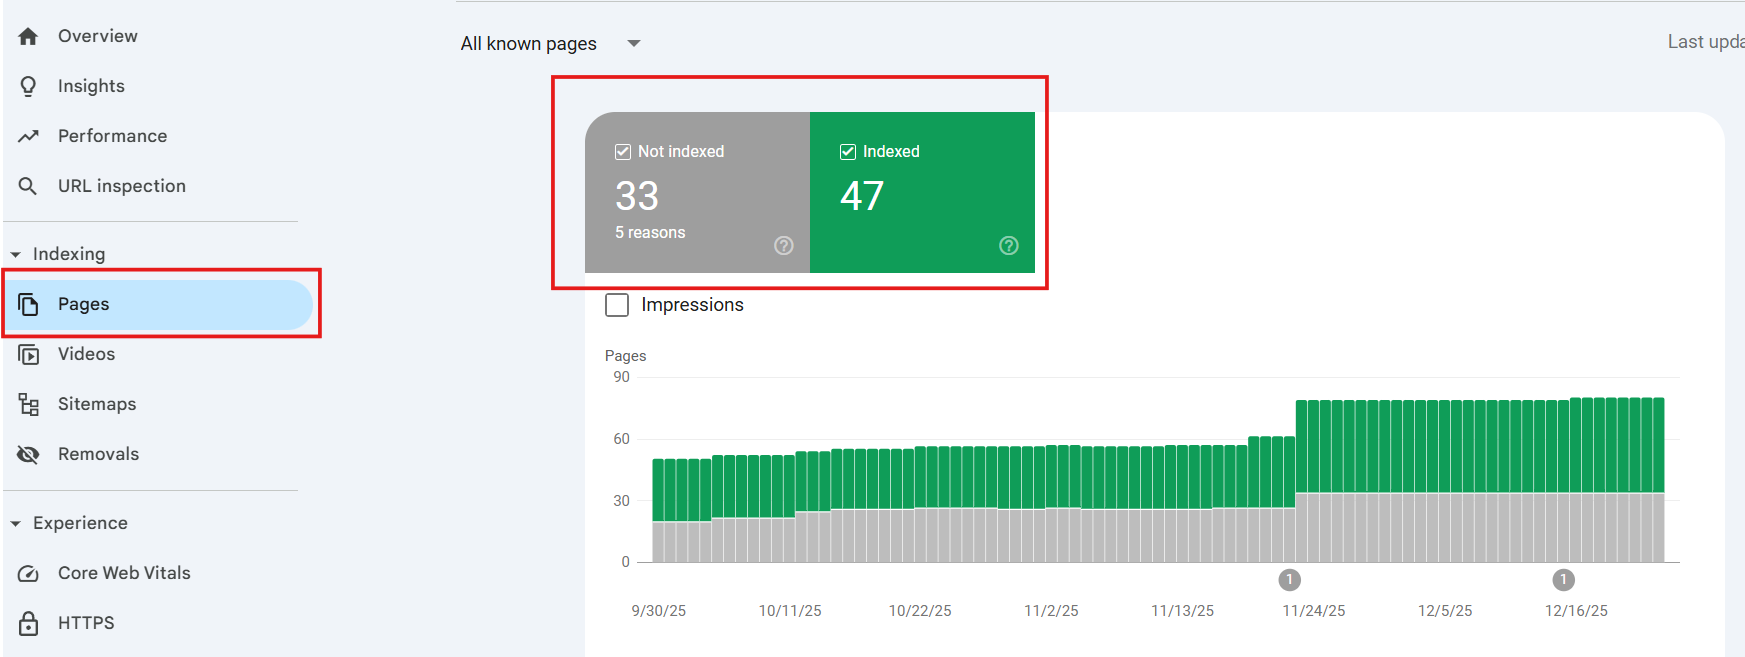Uncheck the Not indexed checkbox
The height and width of the screenshot is (657, 1745).
pos(623,152)
